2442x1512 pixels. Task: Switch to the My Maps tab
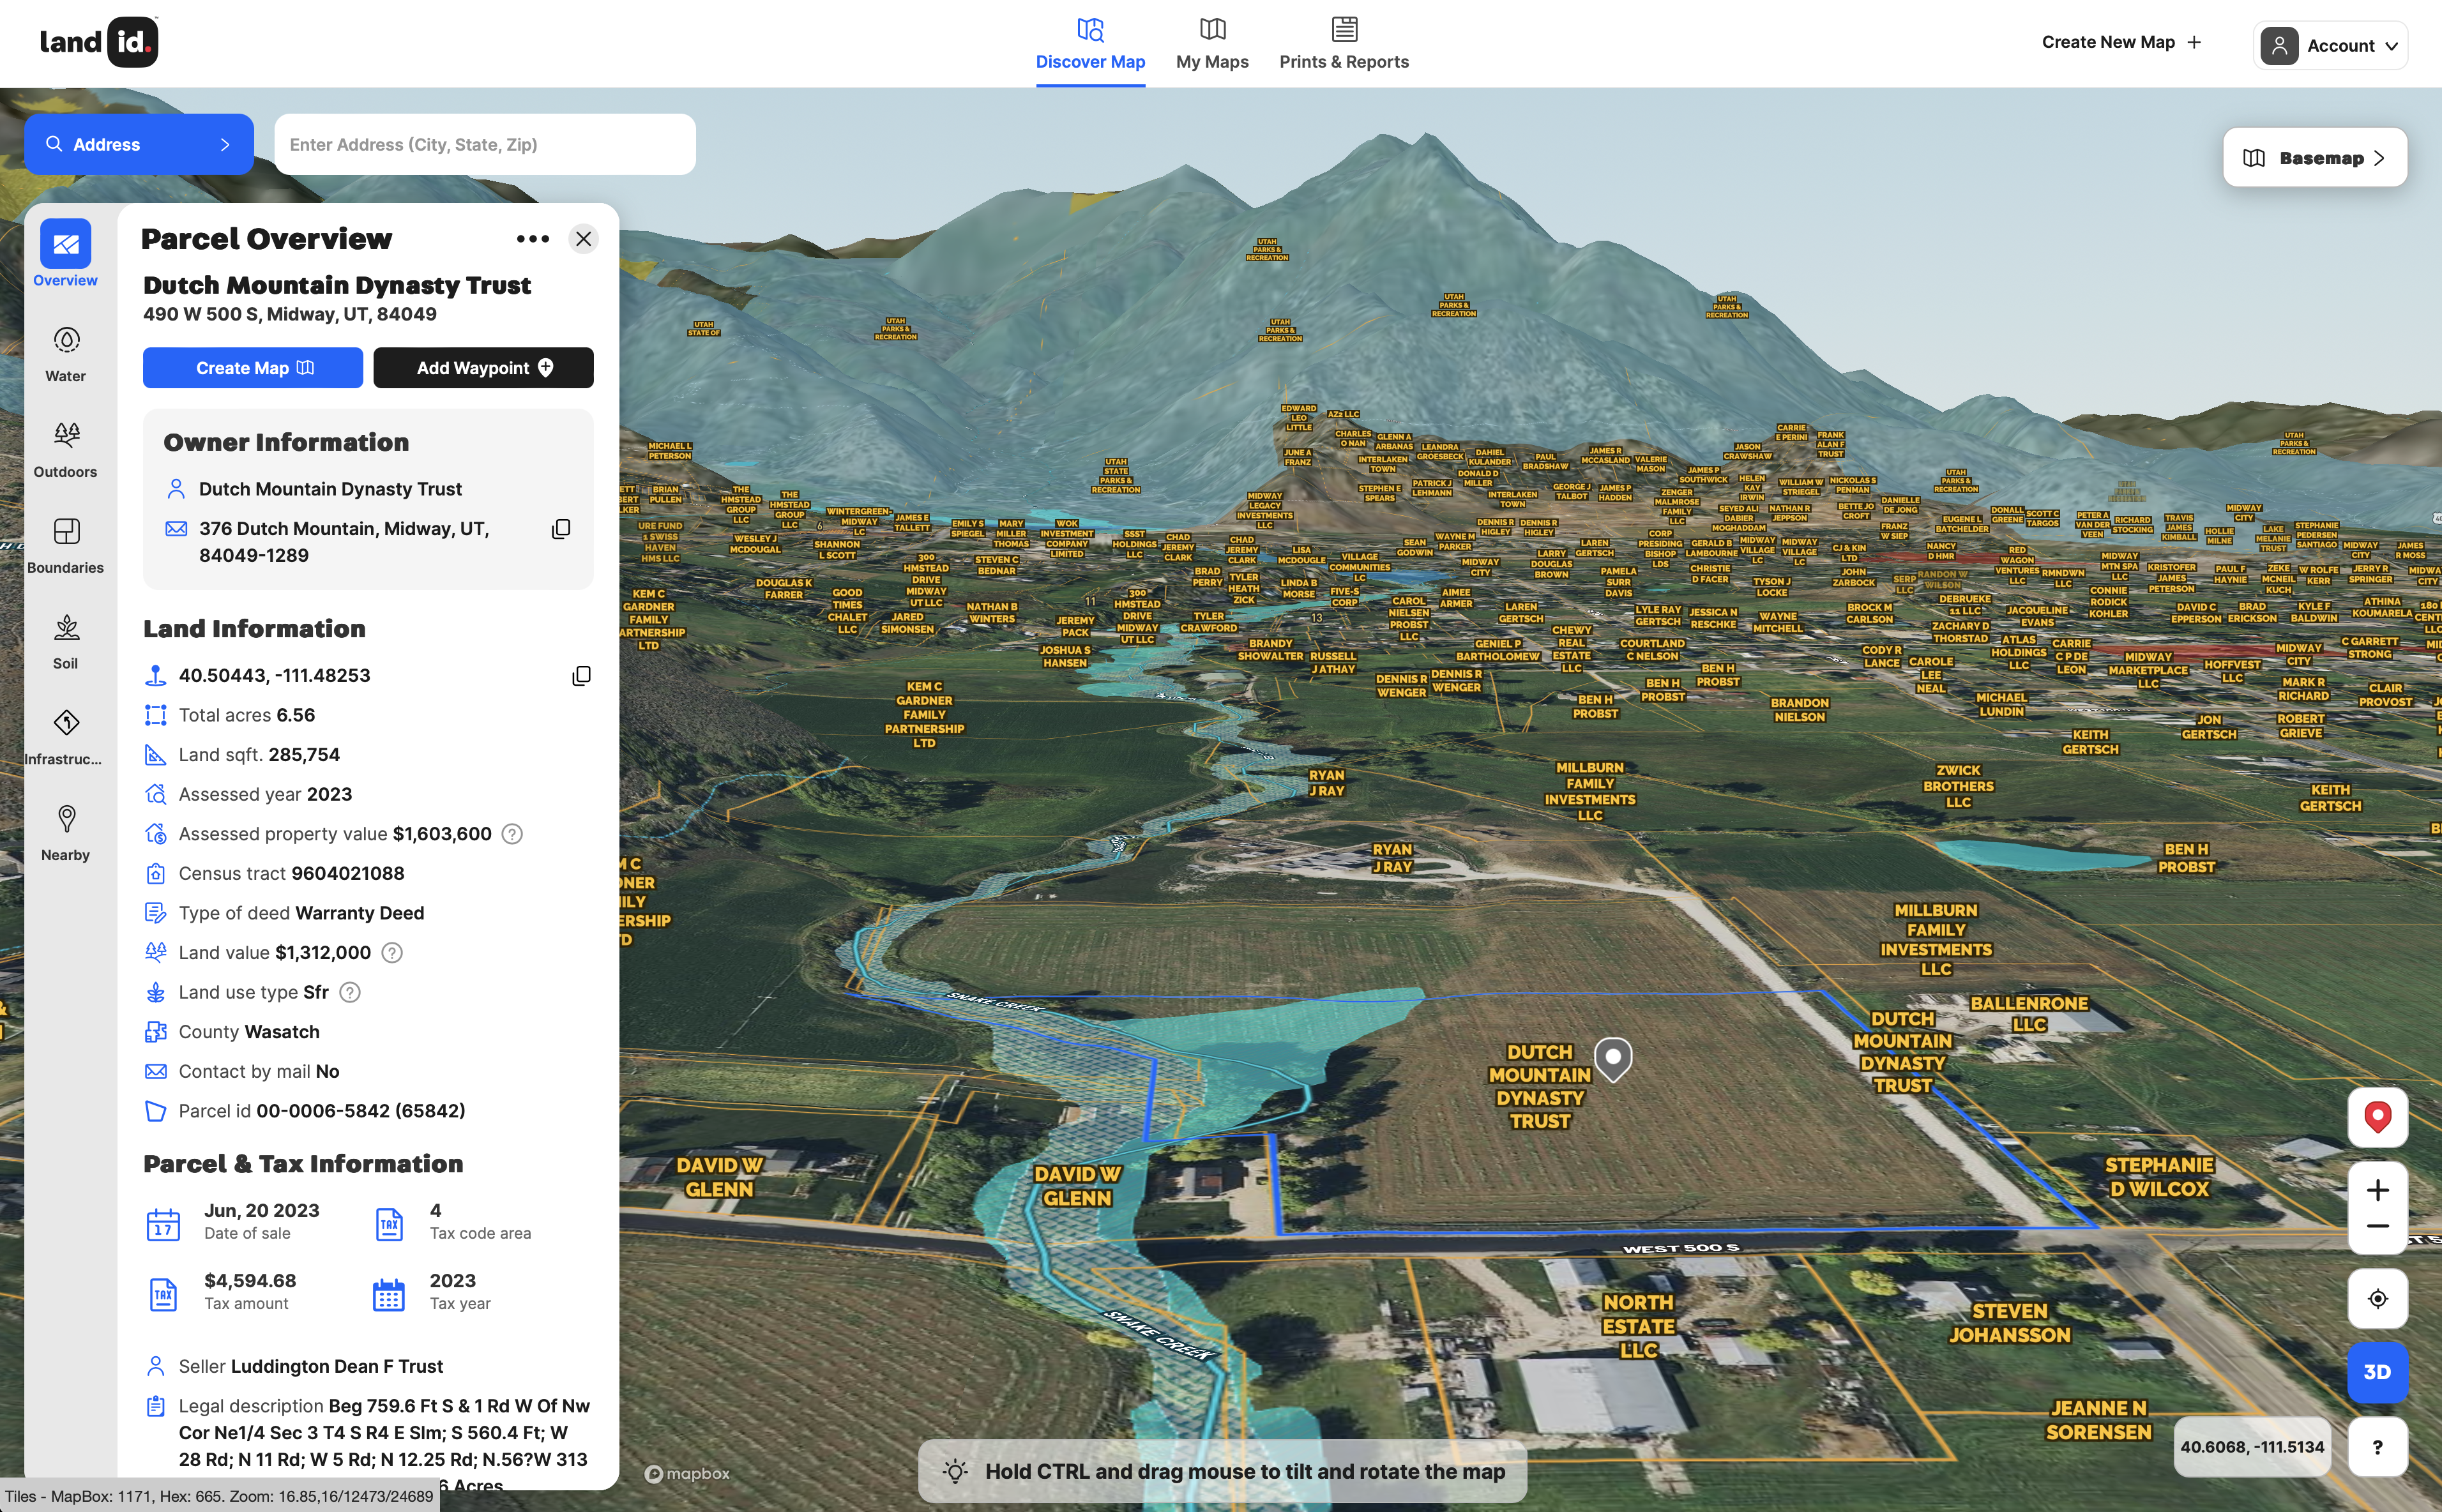1212,44
